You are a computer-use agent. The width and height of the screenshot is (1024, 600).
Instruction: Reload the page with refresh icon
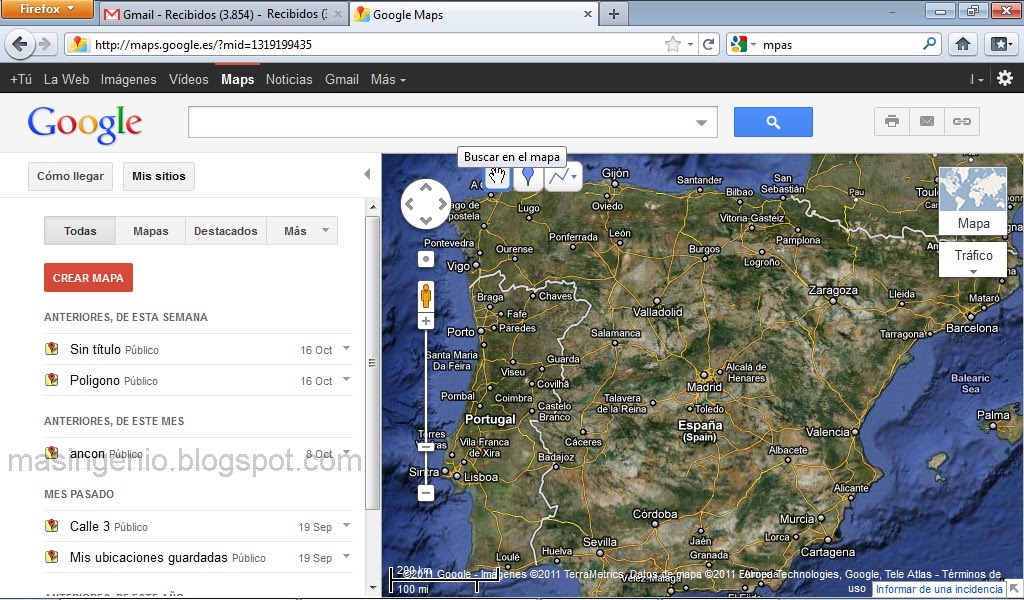(x=709, y=44)
